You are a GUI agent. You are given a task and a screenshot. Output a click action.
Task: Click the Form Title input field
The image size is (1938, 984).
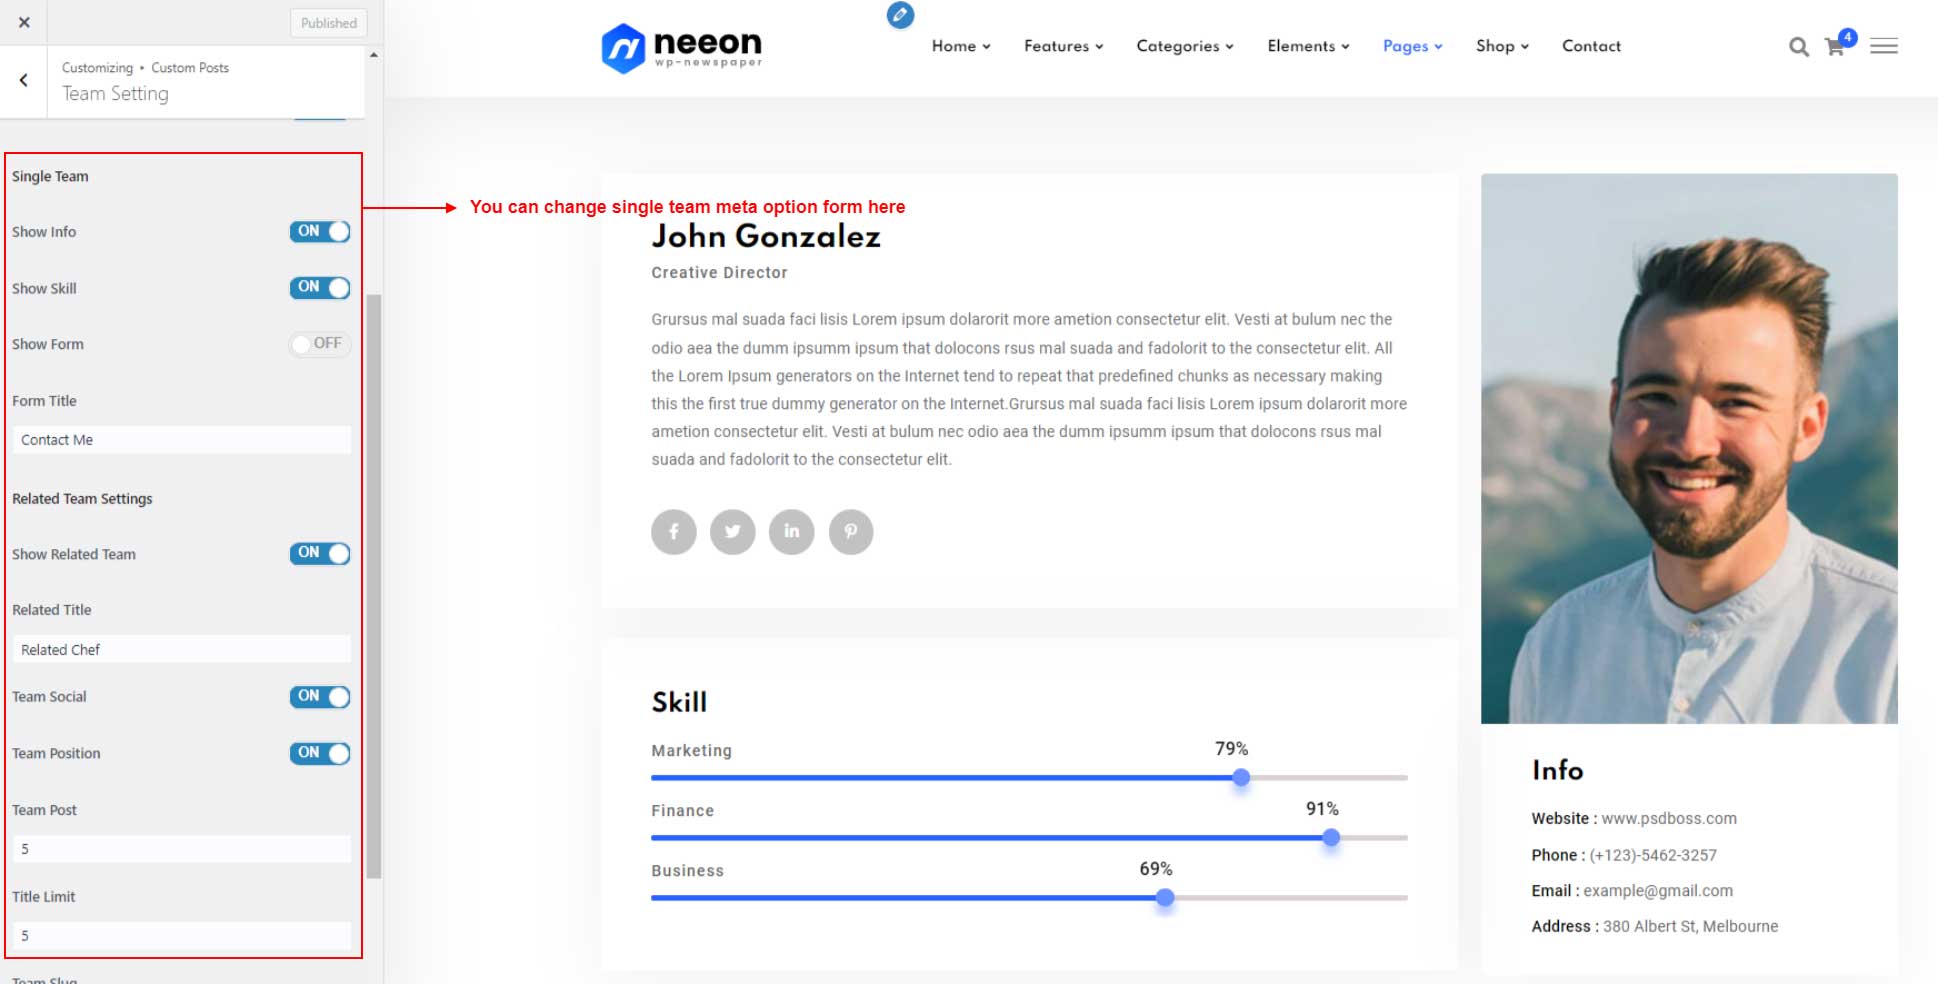pyautogui.click(x=181, y=440)
